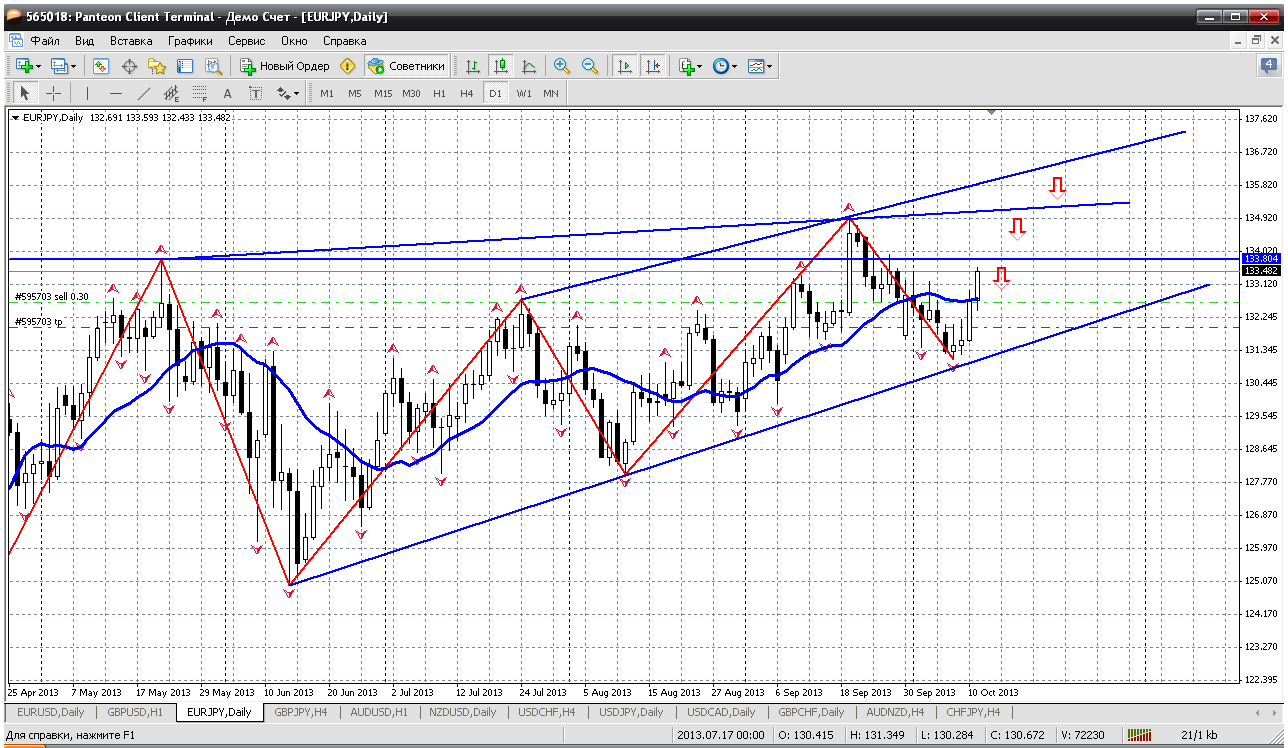This screenshot has height=748, width=1288.
Task: Click the Новый Ордер button
Action: pyautogui.click(x=285, y=66)
